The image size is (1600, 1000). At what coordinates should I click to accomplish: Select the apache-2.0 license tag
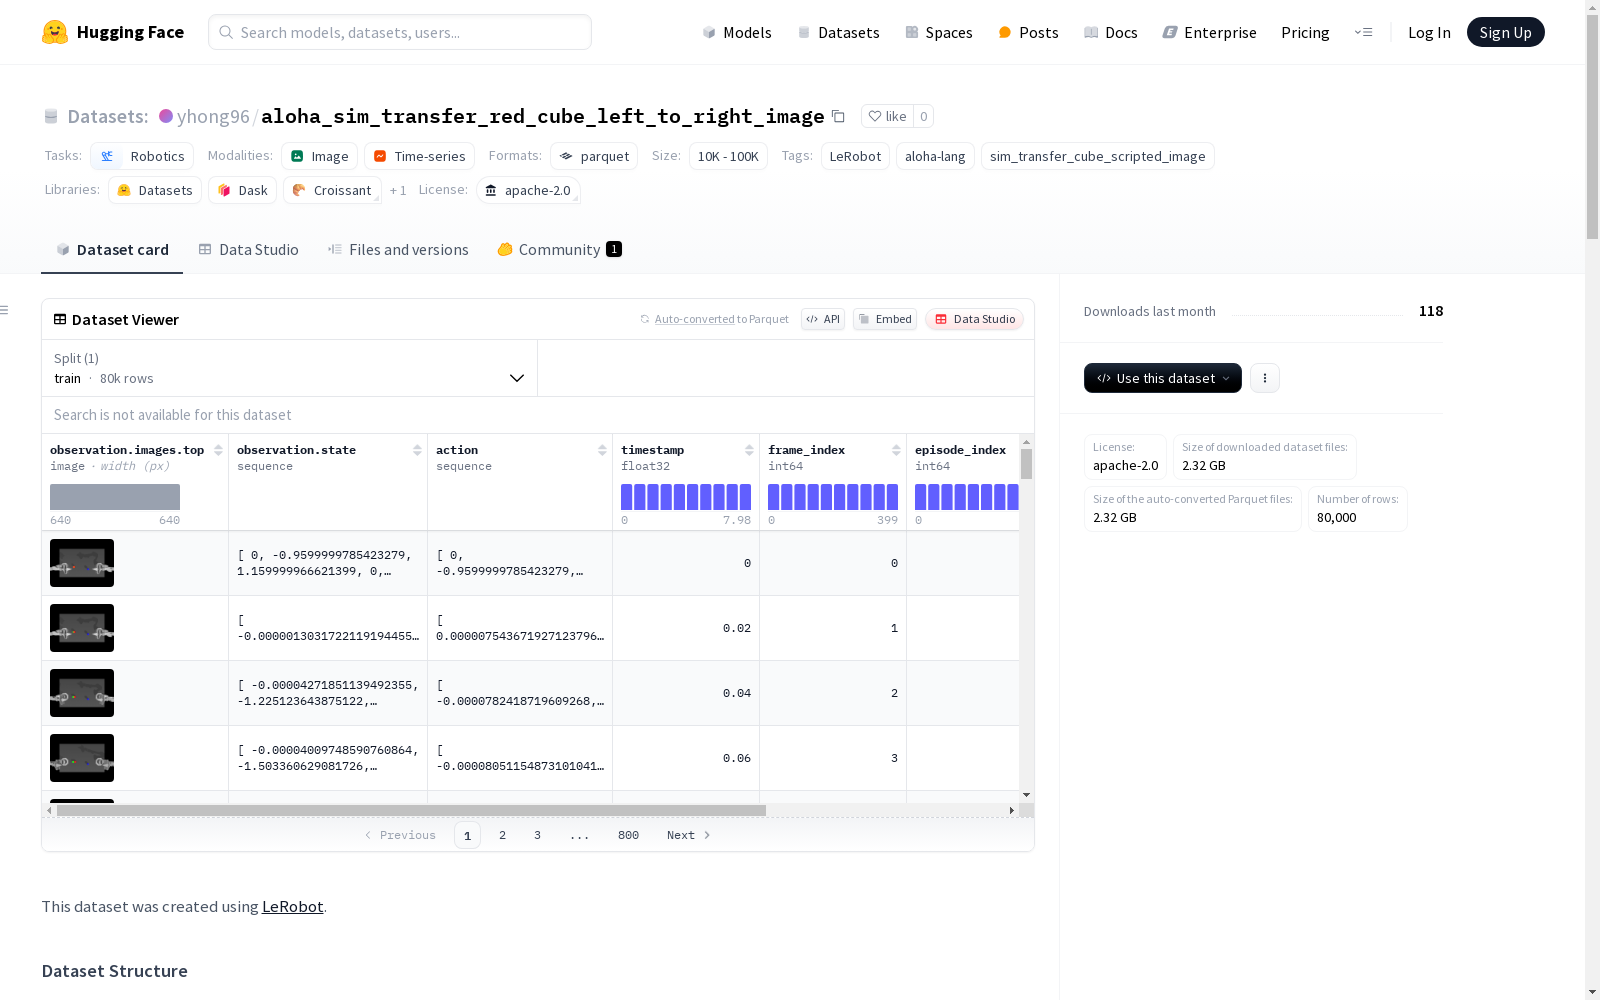coord(528,190)
